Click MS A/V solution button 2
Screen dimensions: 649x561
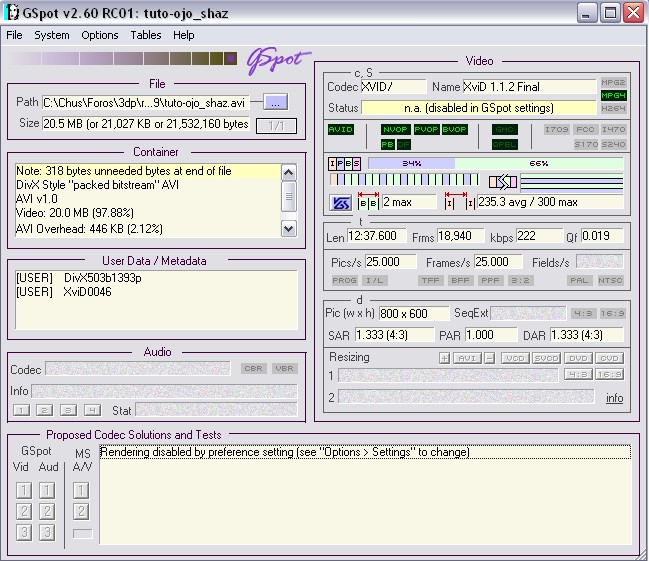click(x=81, y=511)
